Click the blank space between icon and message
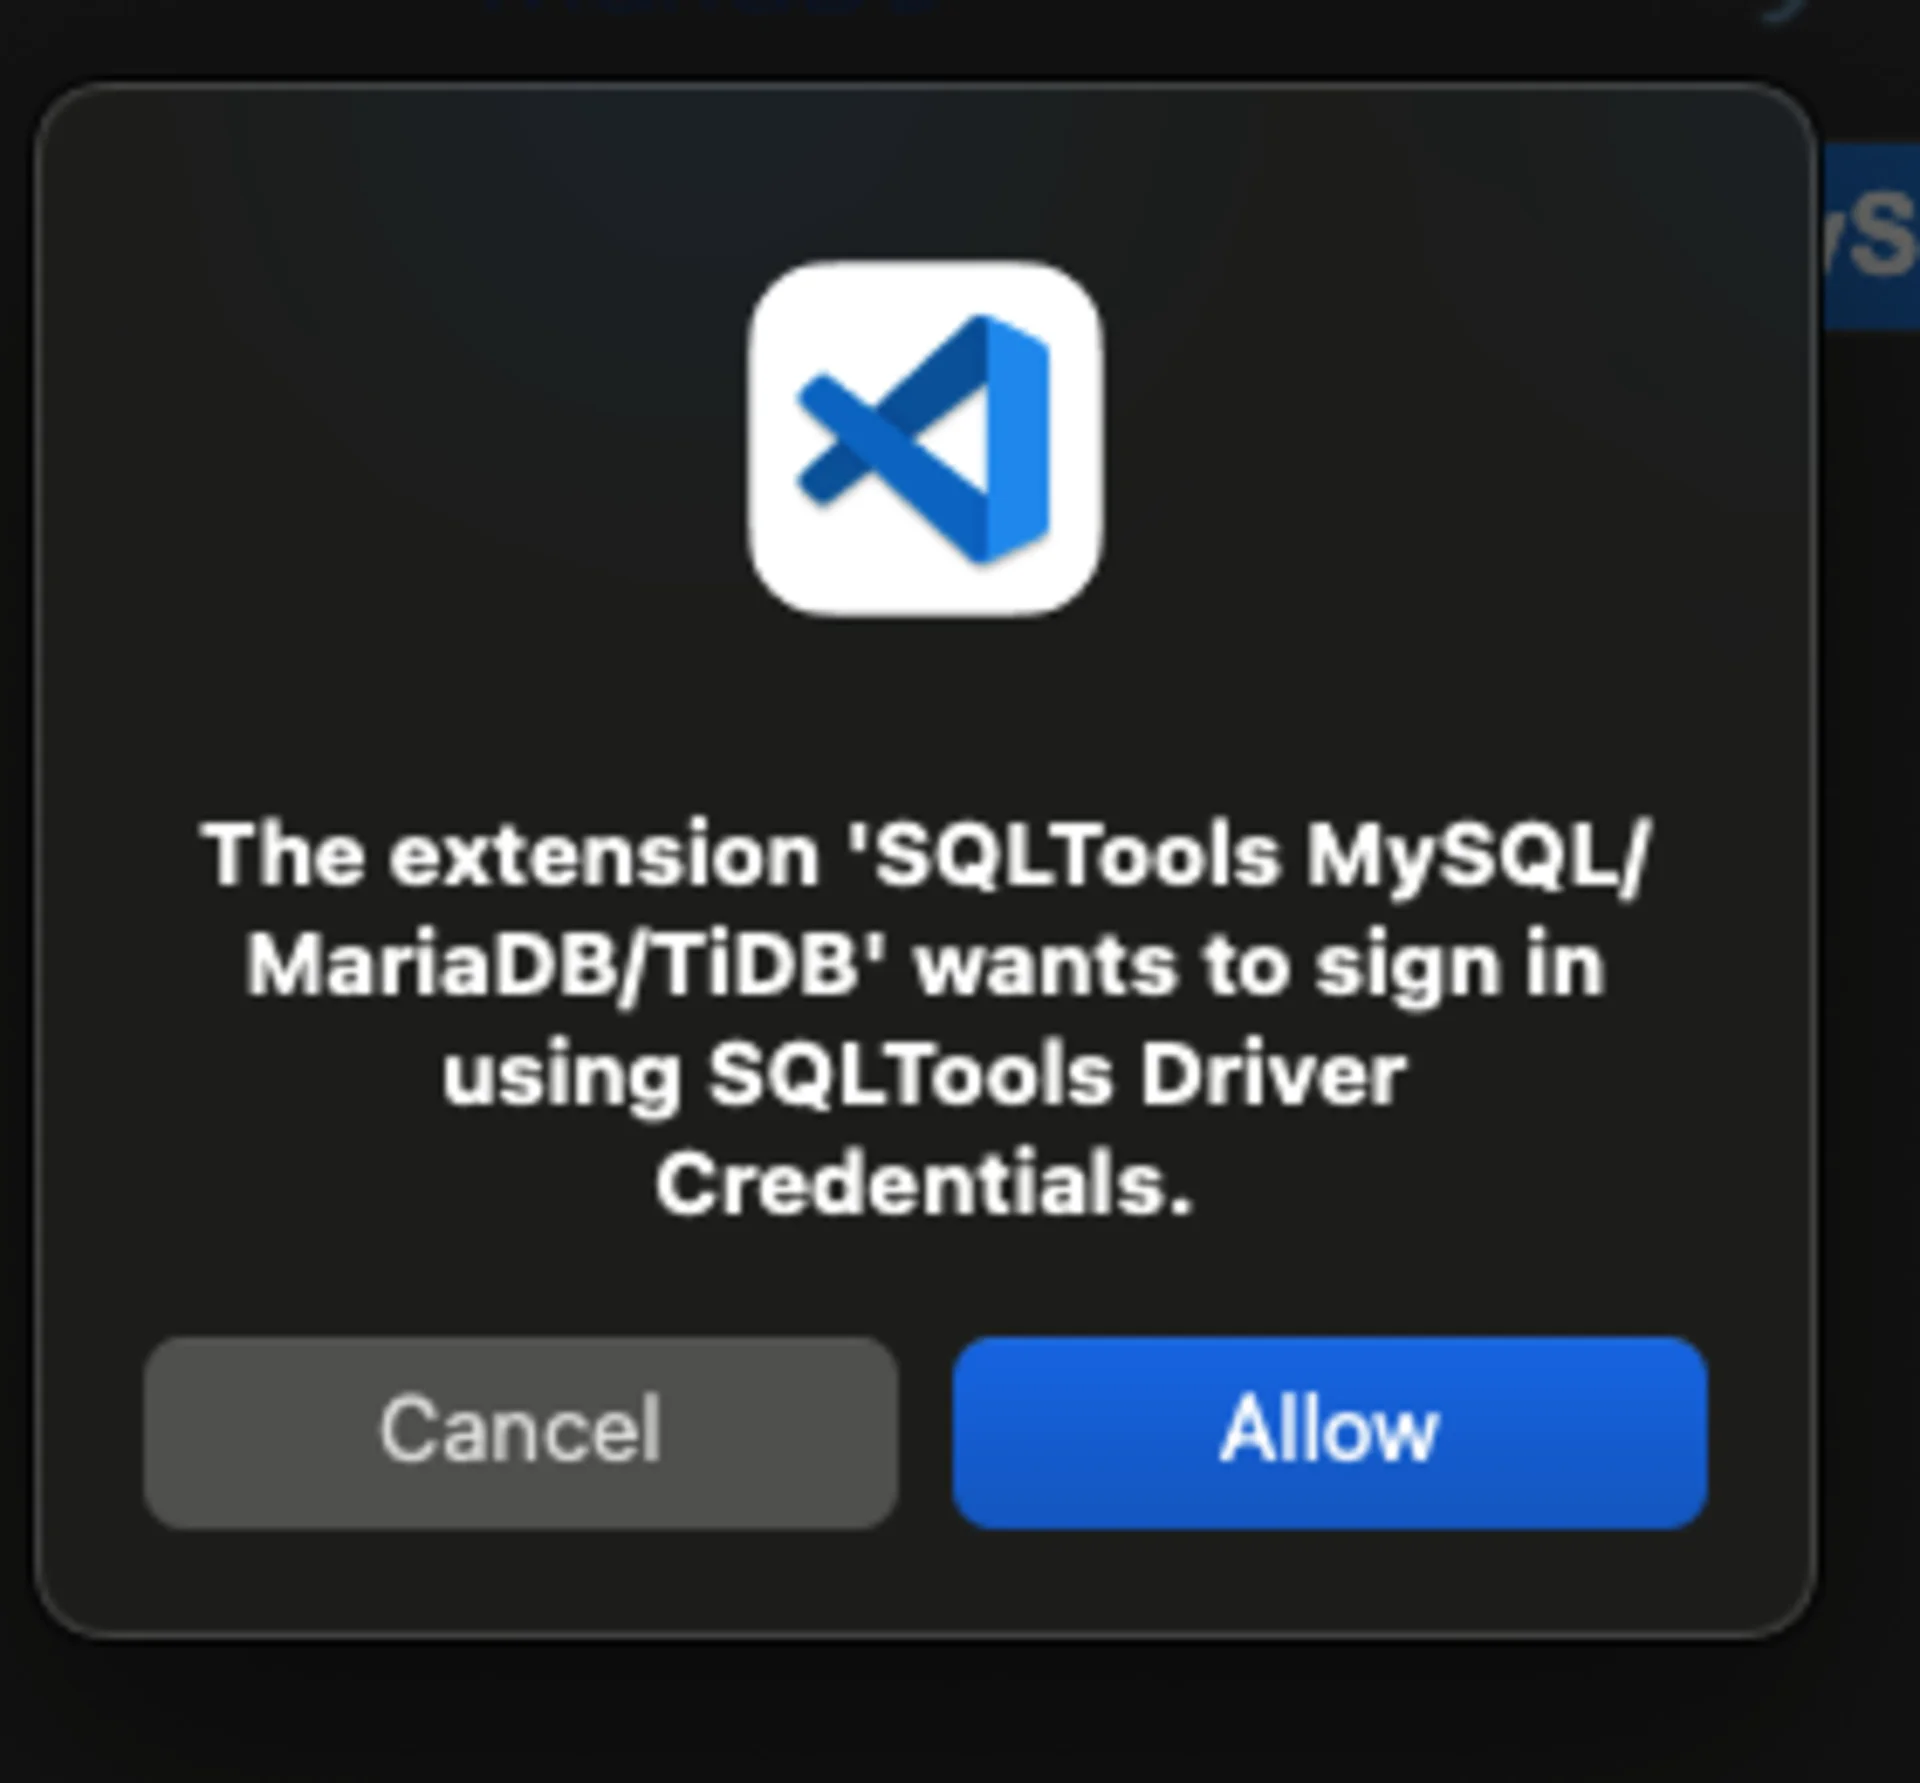The height and width of the screenshot is (1783, 1920). [925, 710]
